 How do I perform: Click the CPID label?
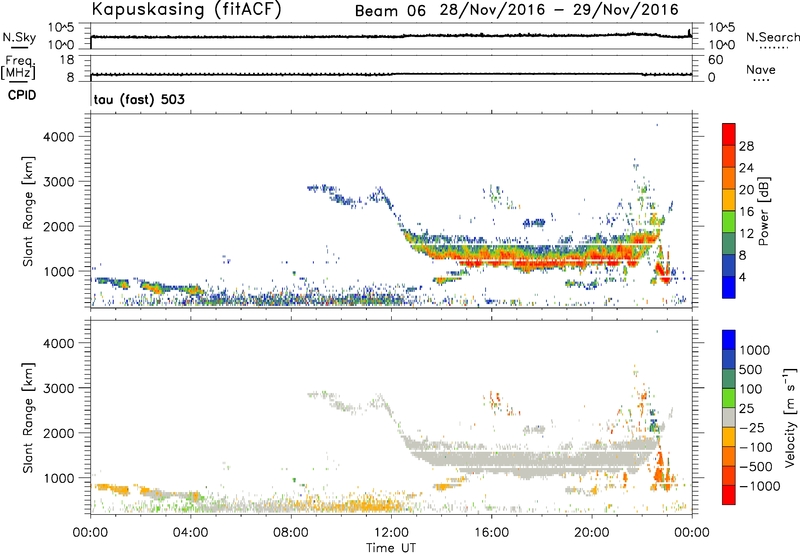(x=22, y=95)
